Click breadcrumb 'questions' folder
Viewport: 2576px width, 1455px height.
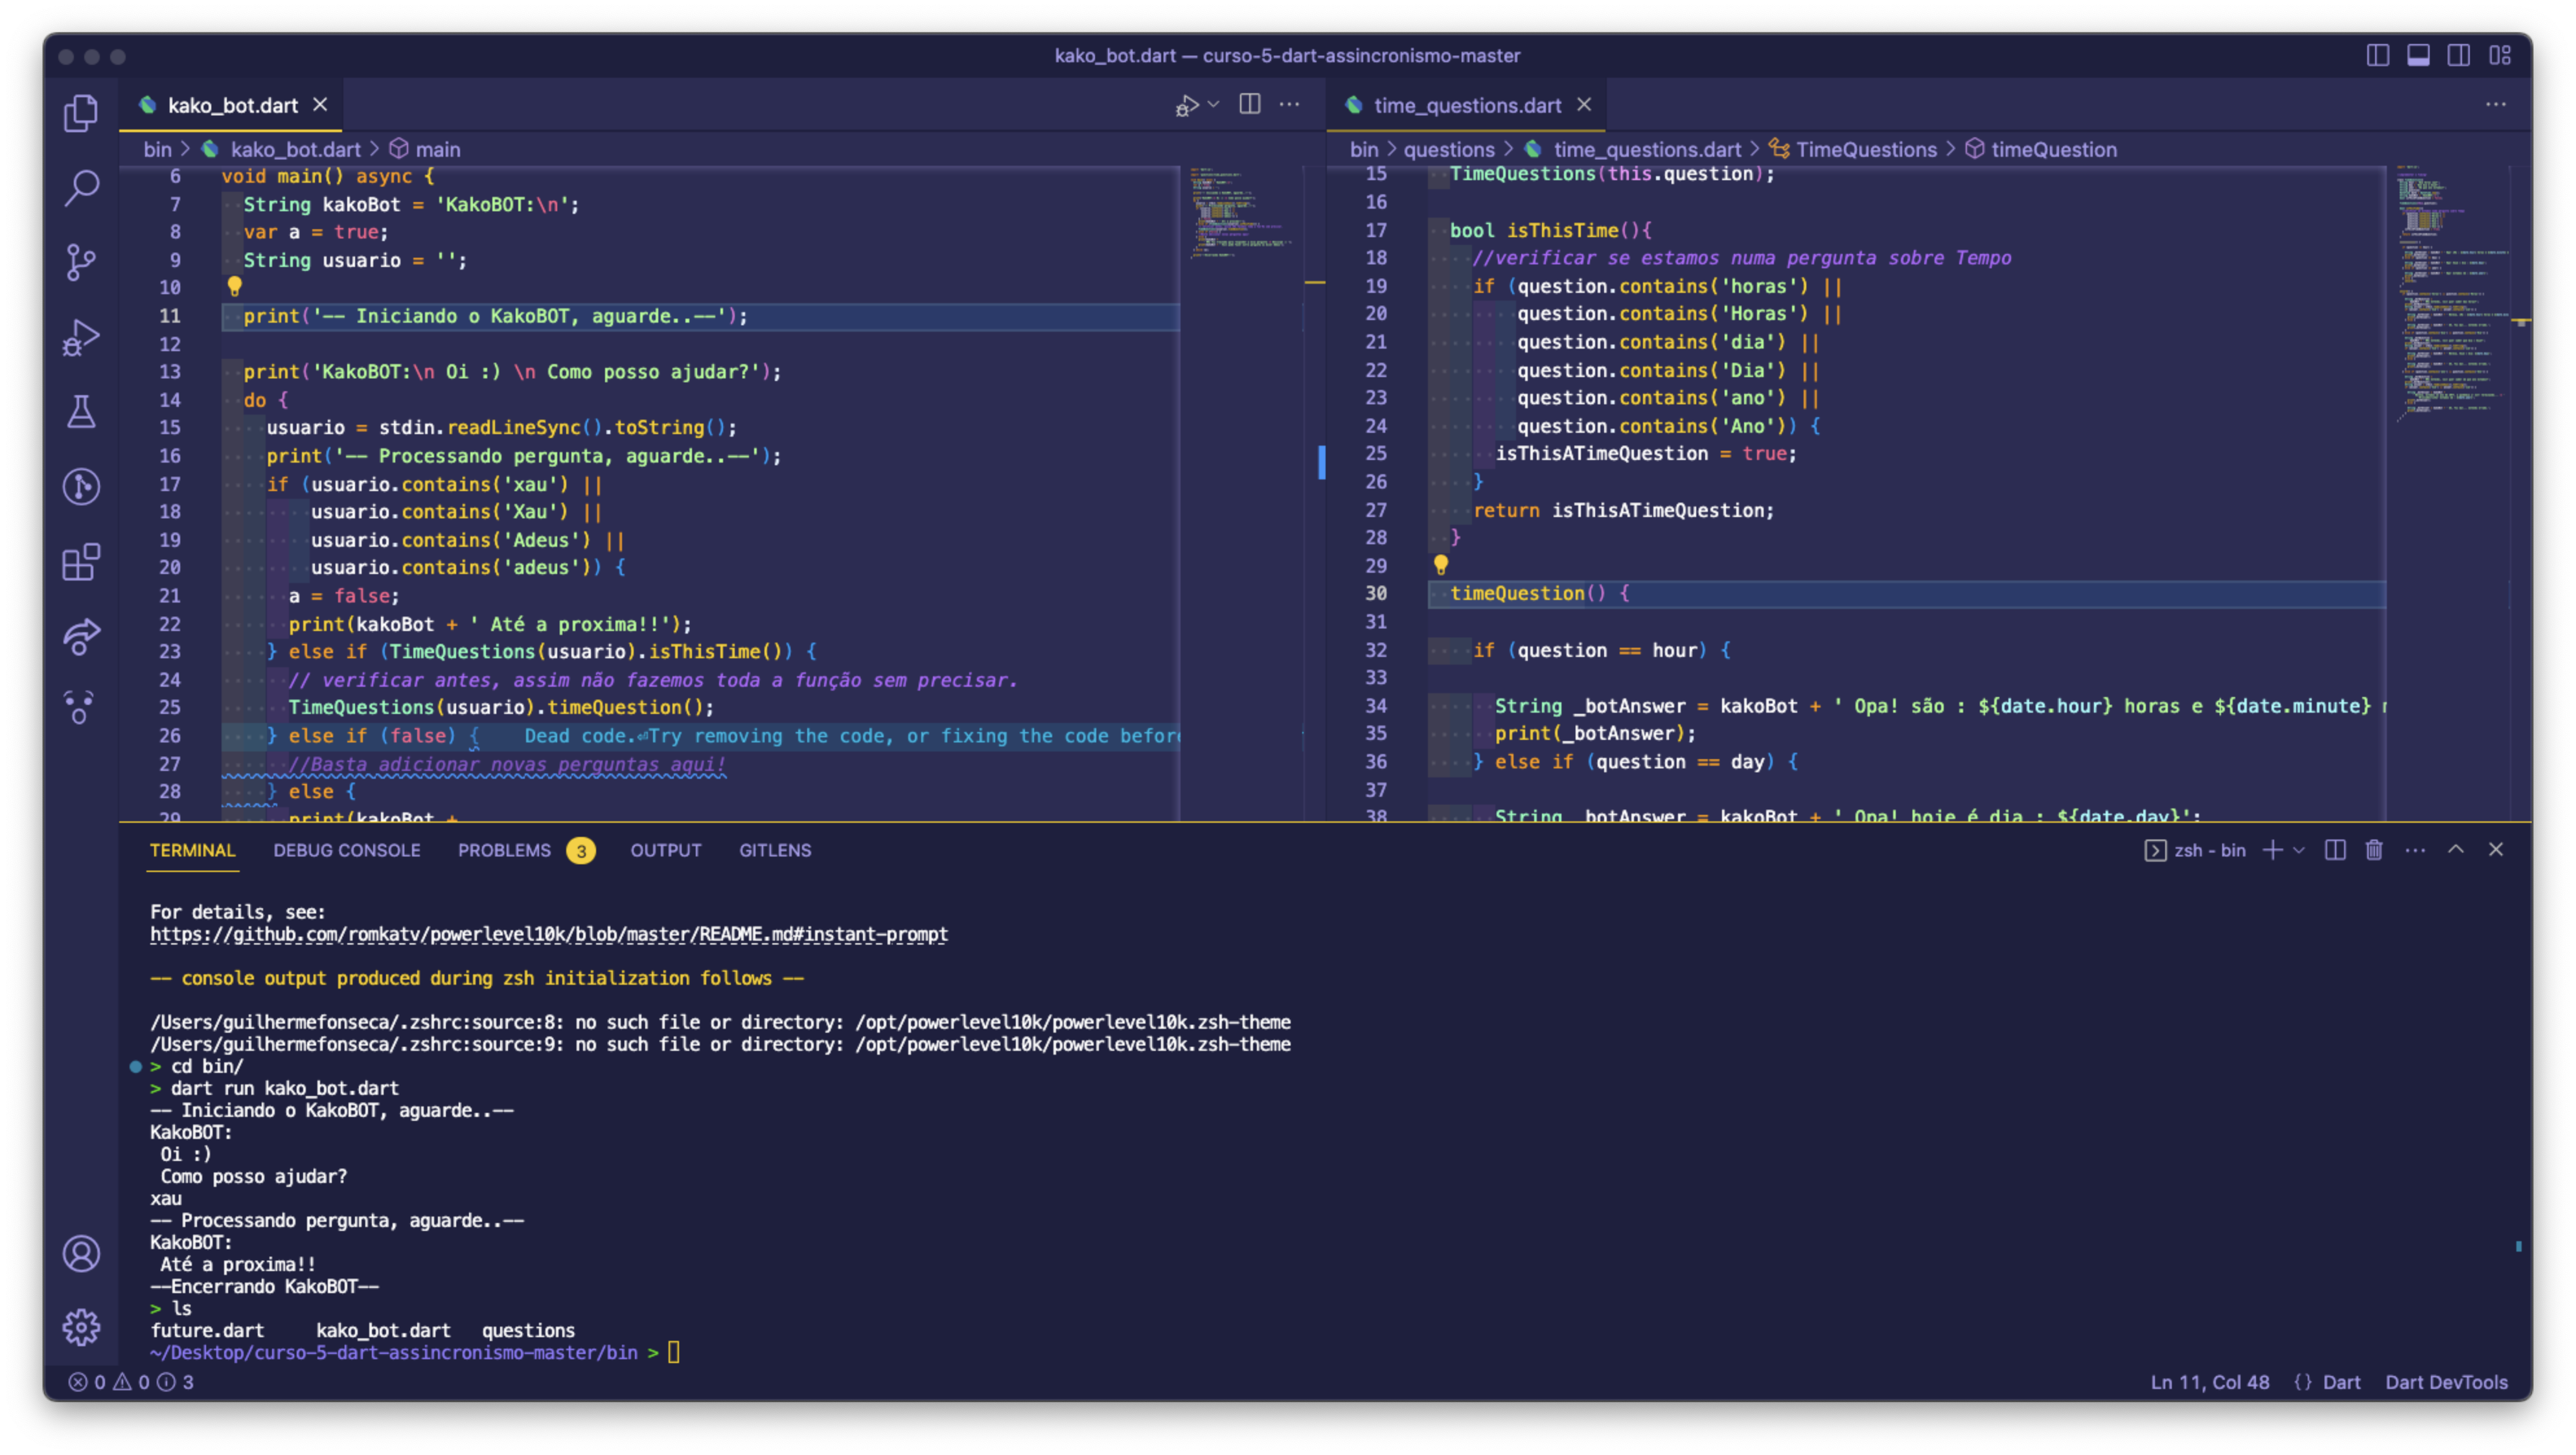pos(1449,149)
